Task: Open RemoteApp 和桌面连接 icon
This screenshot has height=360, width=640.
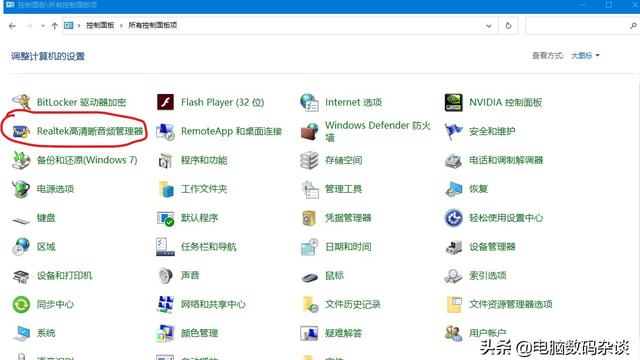Action: tap(165, 131)
